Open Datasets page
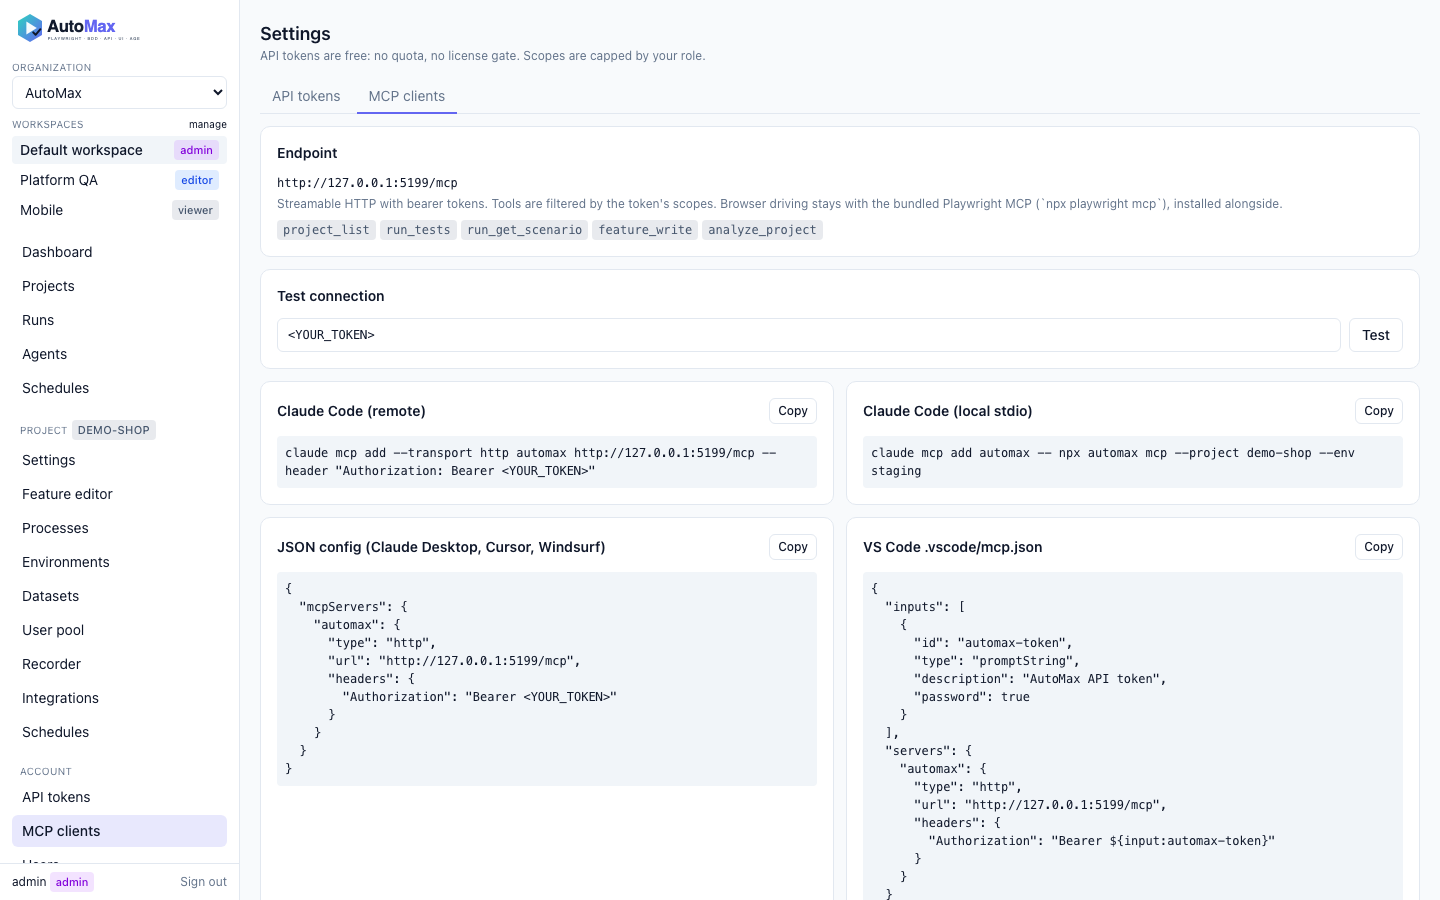Screen dimensions: 1440x900 coord(119,596)
